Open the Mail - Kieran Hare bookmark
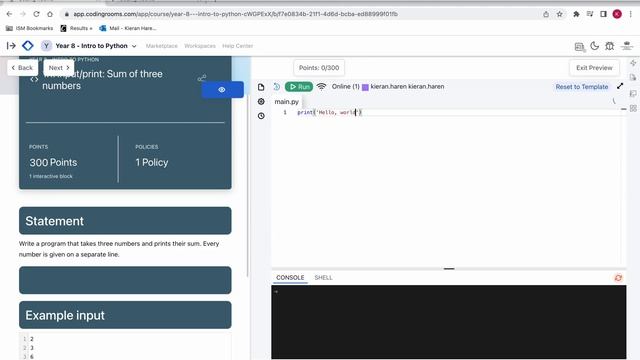 coord(128,28)
